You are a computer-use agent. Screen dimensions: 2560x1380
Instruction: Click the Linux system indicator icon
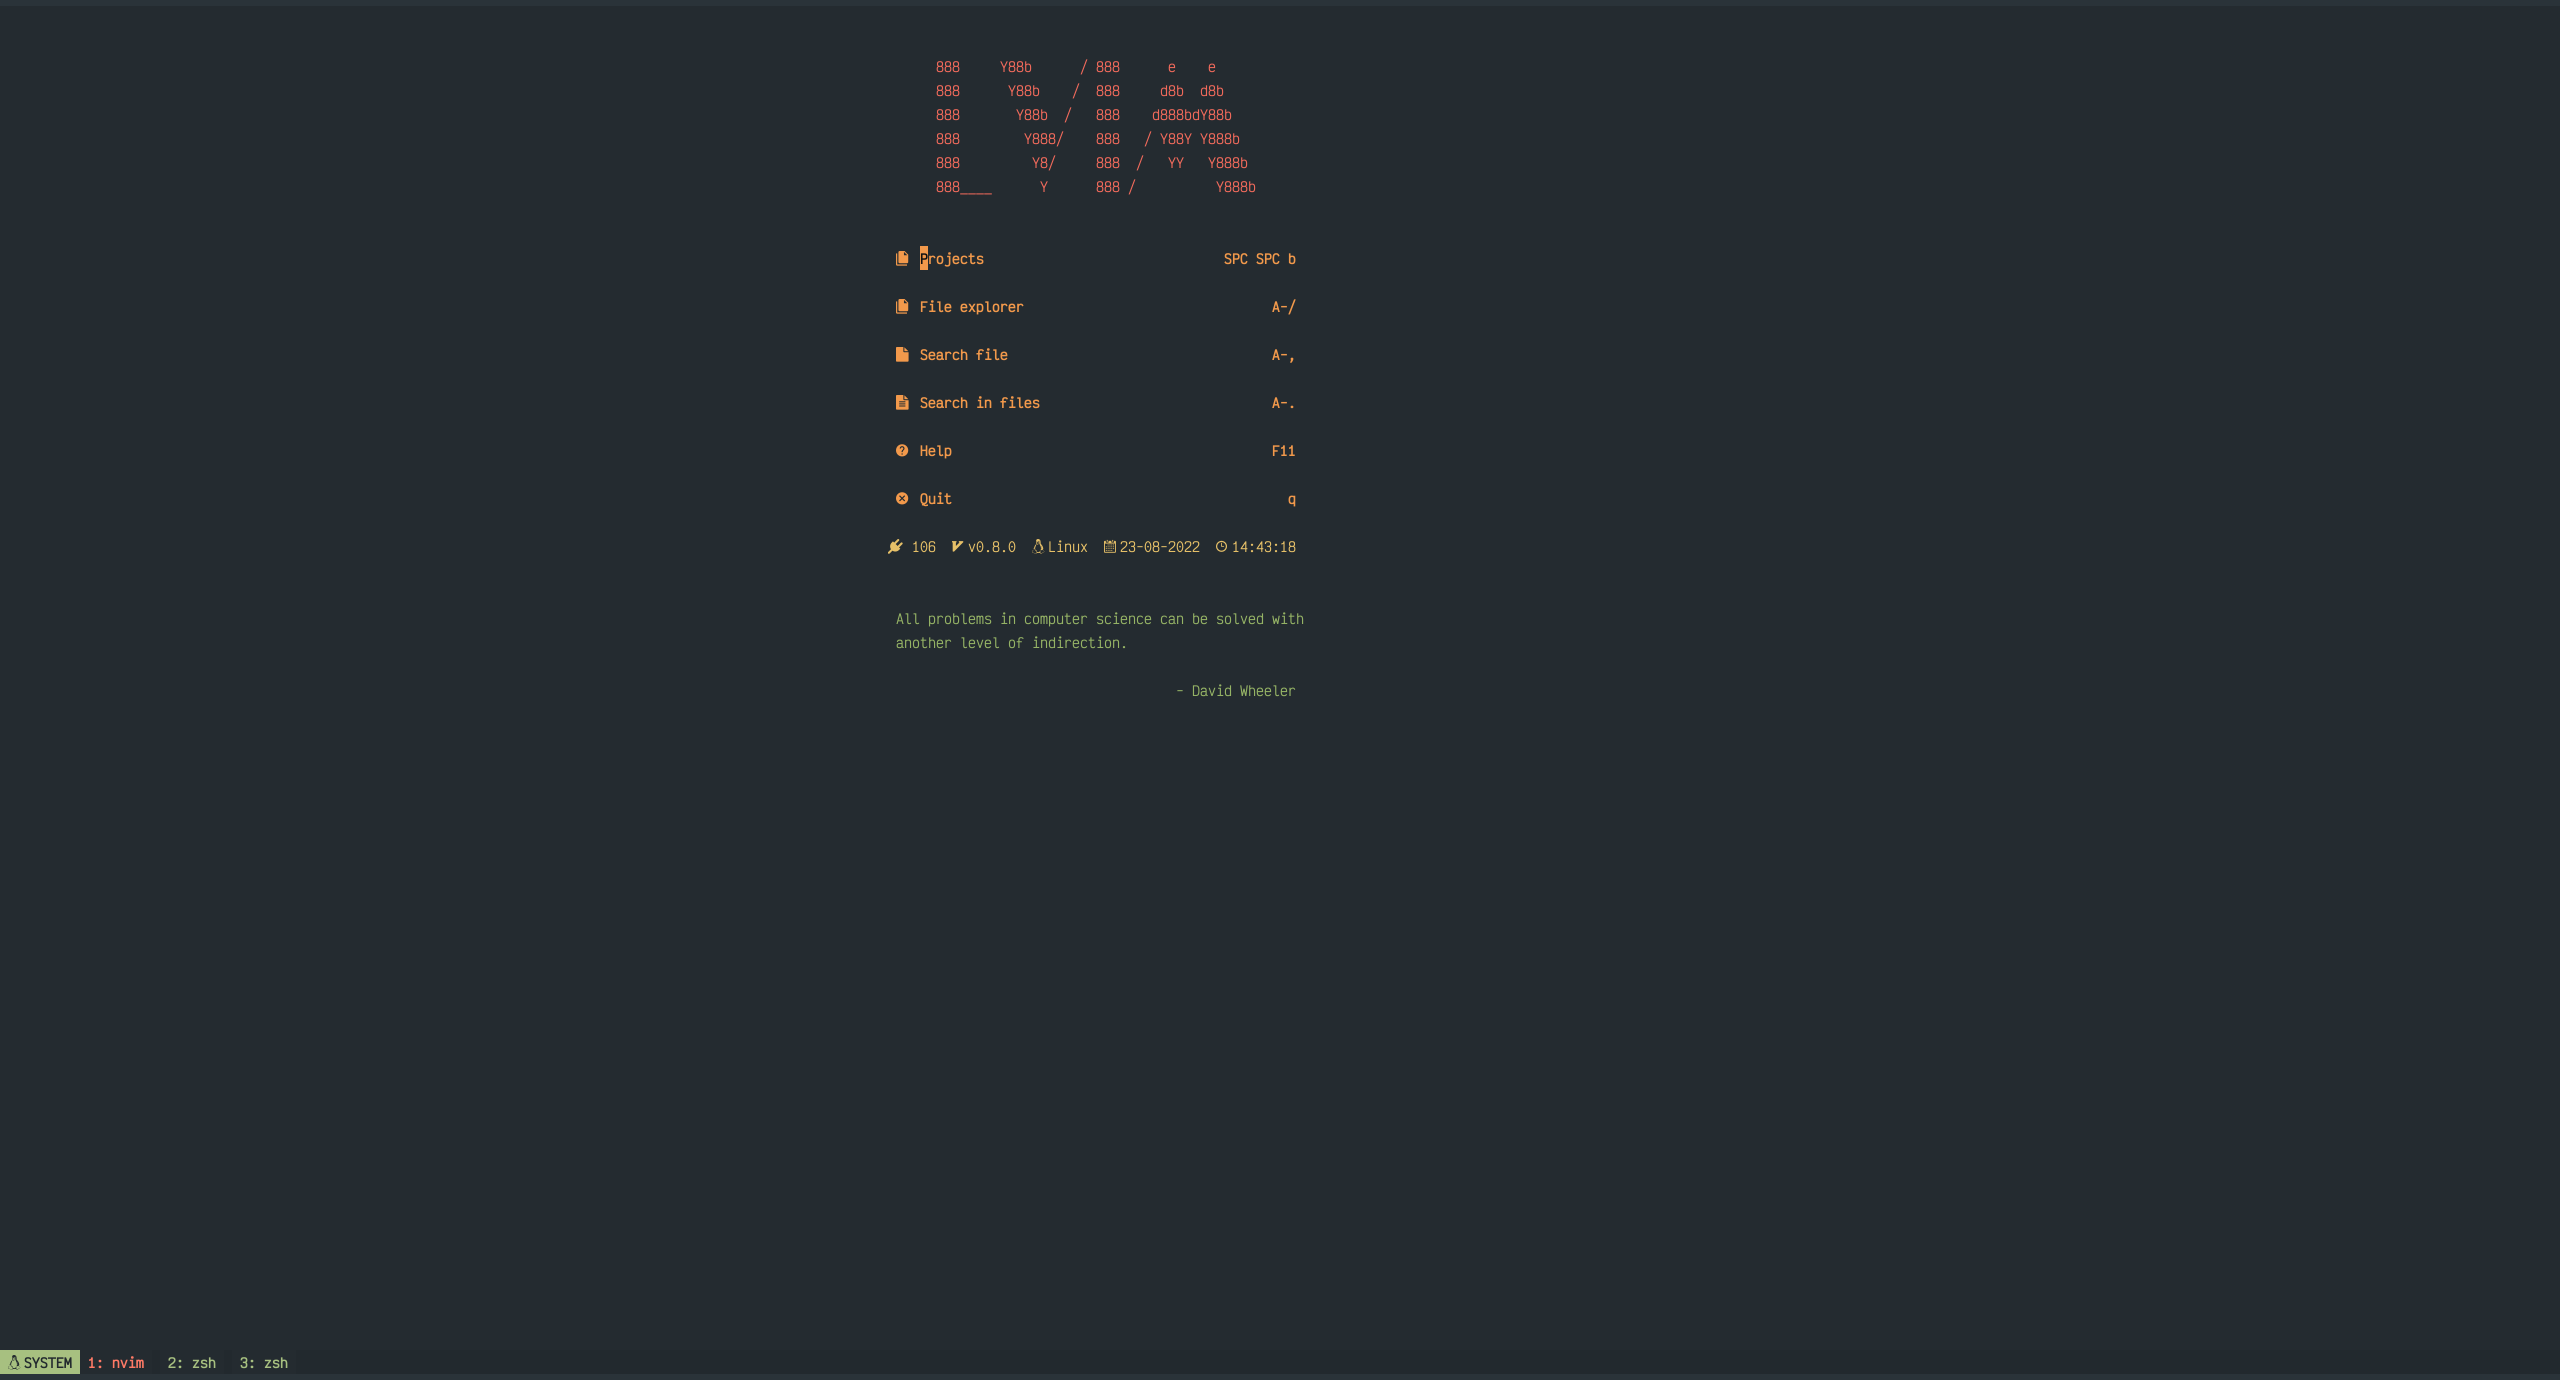1036,546
